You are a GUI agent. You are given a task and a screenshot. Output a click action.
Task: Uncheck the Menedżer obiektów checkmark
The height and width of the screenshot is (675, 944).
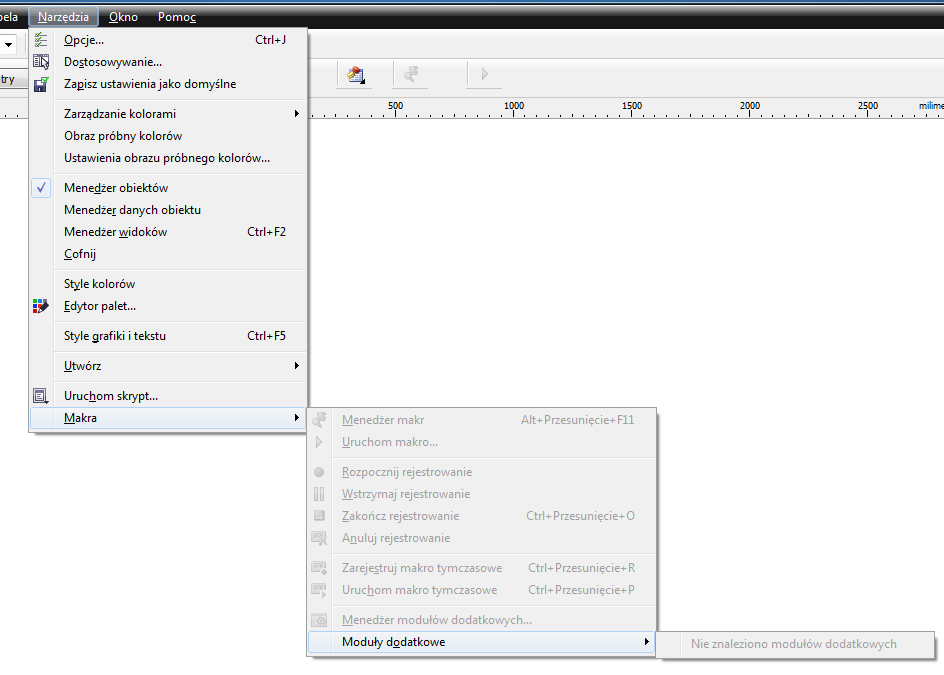click(41, 188)
